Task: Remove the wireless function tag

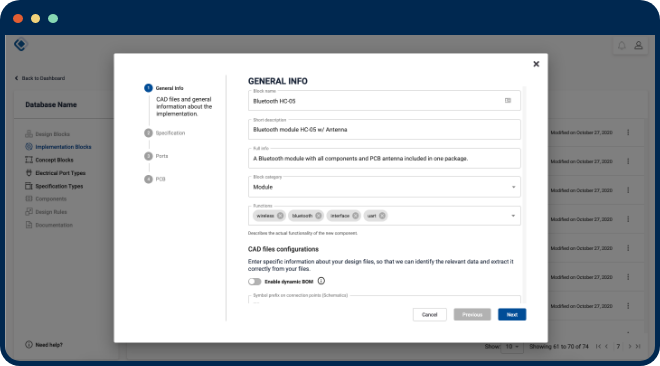Action: click(280, 216)
